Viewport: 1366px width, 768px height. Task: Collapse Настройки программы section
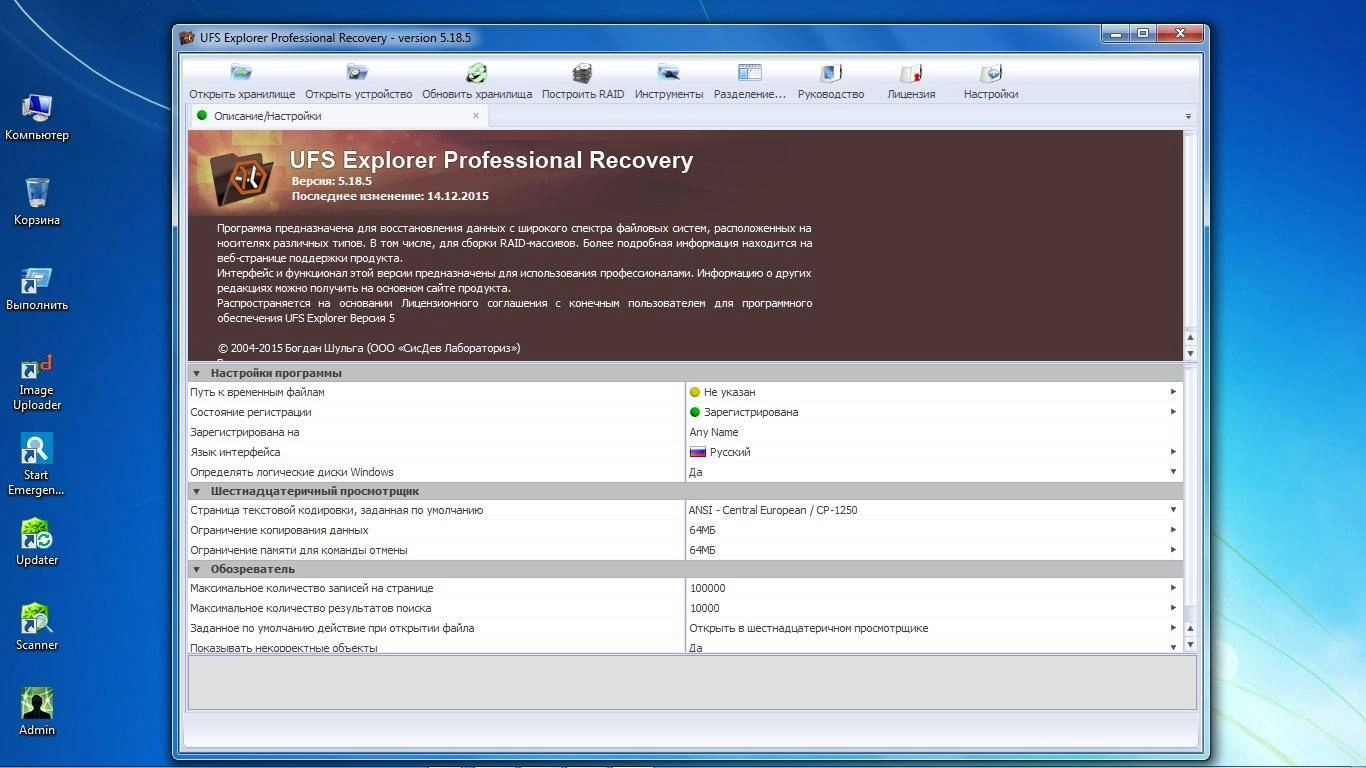pos(197,373)
